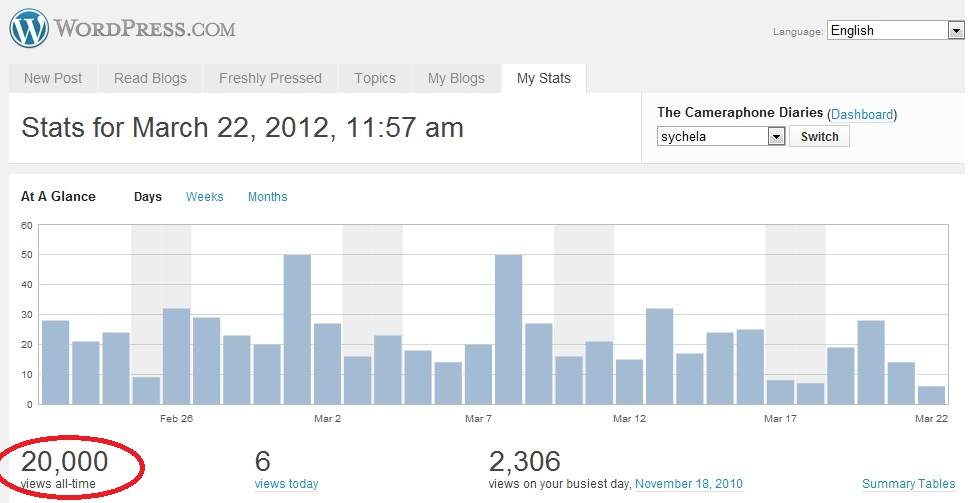Screen dimensions: 973x503
Task: Open the views today link
Action: pyautogui.click(x=286, y=484)
